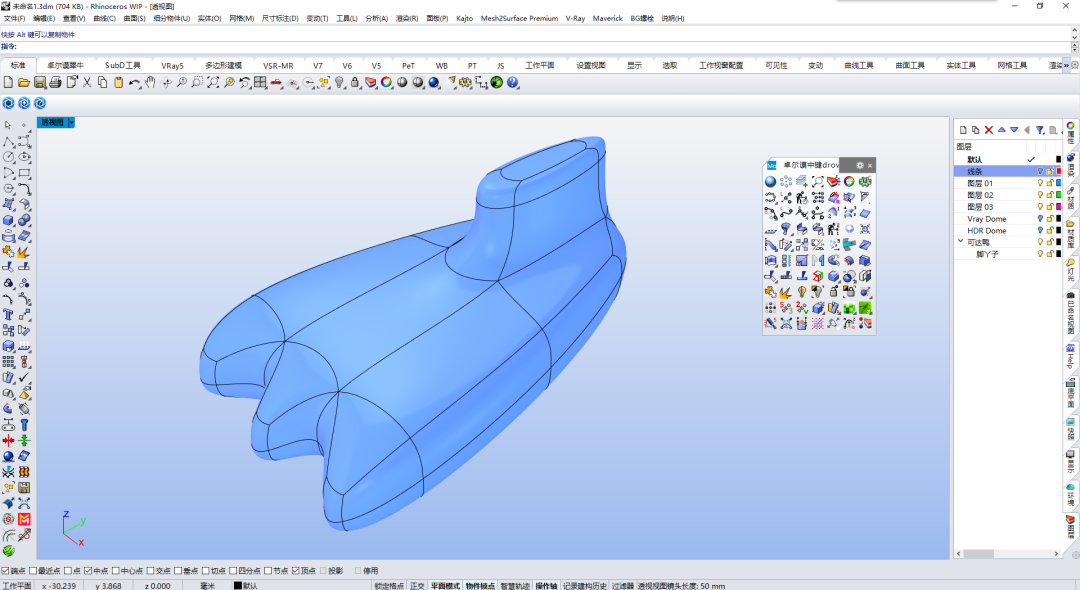
Task: Enable the 交点 osnap checkbox
Action: pos(150,571)
